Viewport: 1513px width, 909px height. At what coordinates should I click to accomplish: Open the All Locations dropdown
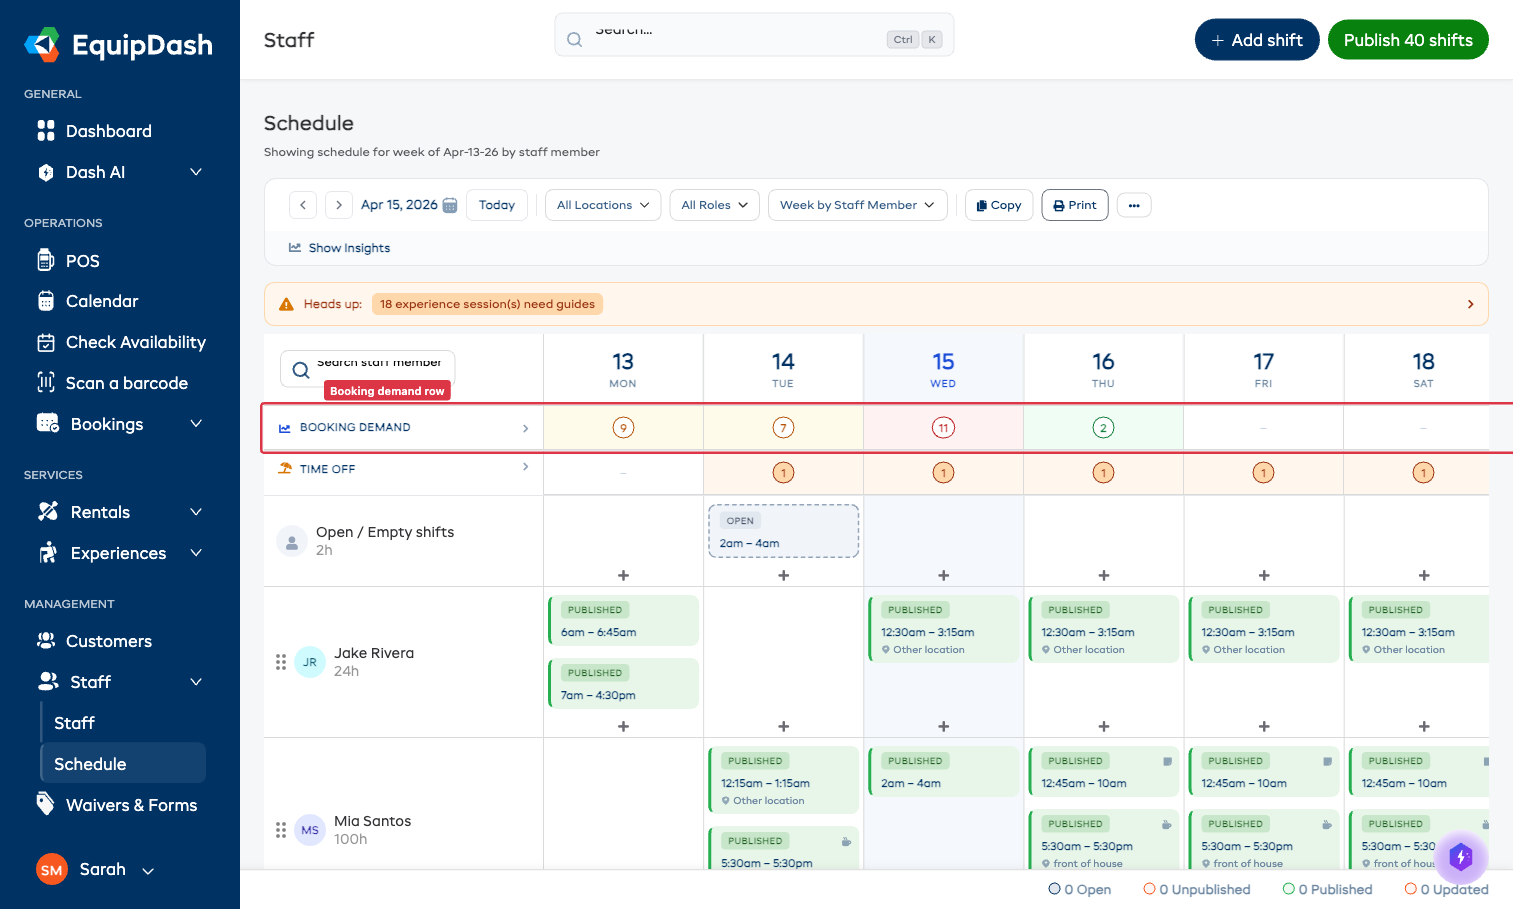click(603, 205)
